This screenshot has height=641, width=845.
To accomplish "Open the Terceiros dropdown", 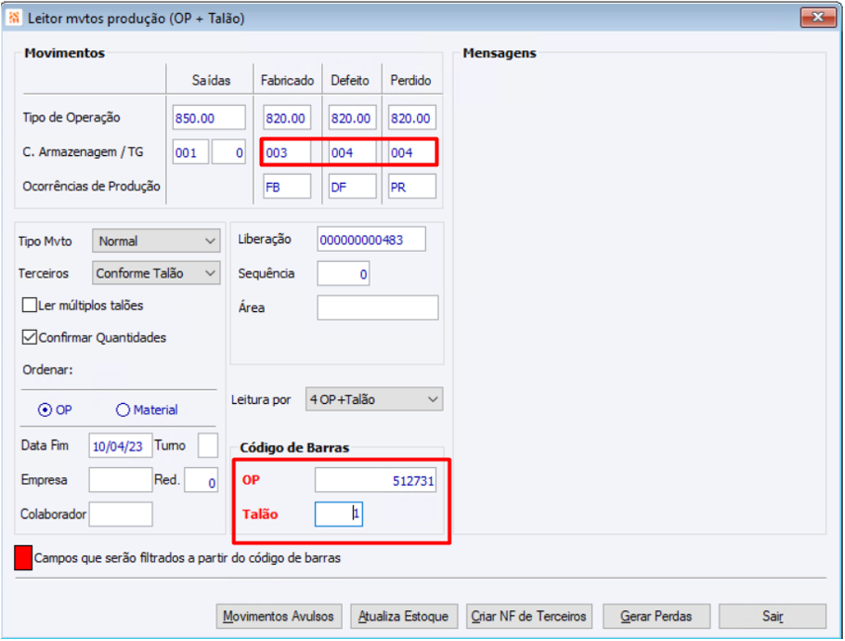I will coord(156,273).
